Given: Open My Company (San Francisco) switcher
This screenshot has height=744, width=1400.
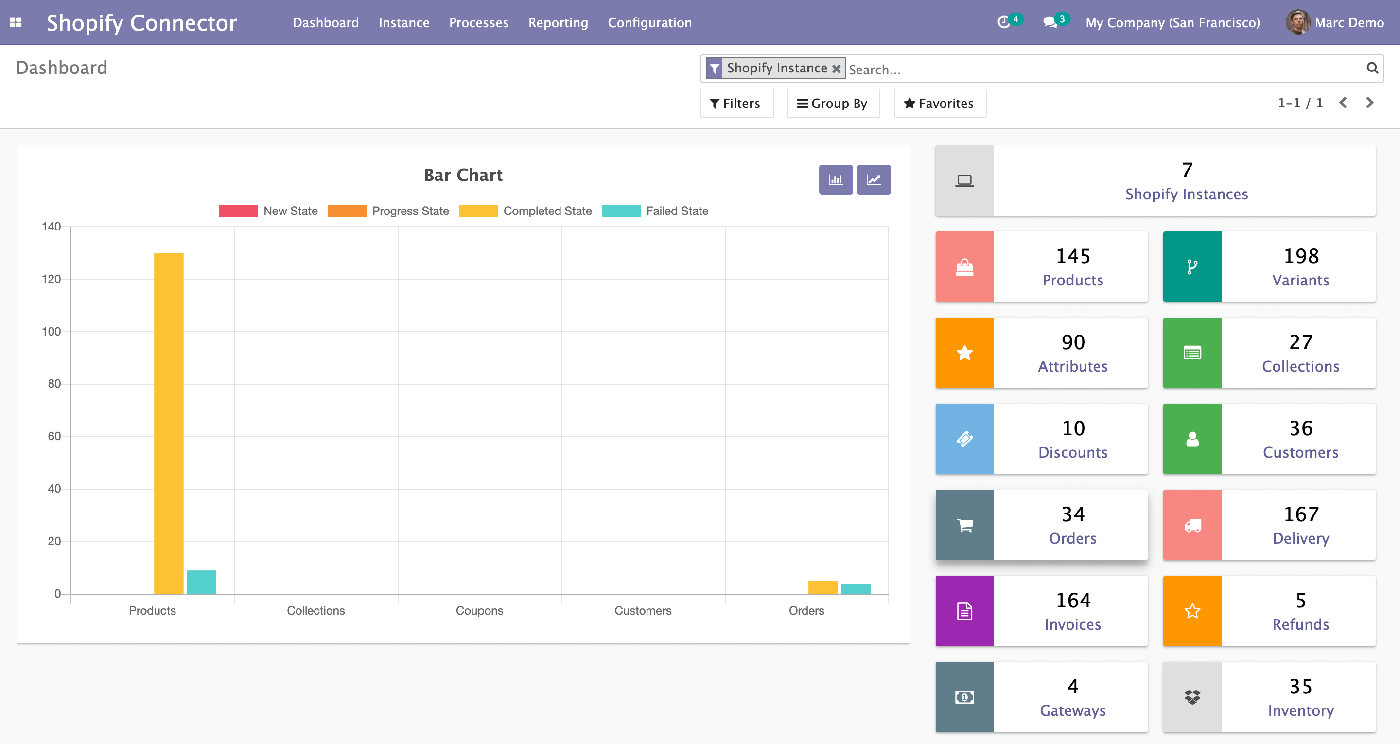Looking at the screenshot, I should point(1173,22).
